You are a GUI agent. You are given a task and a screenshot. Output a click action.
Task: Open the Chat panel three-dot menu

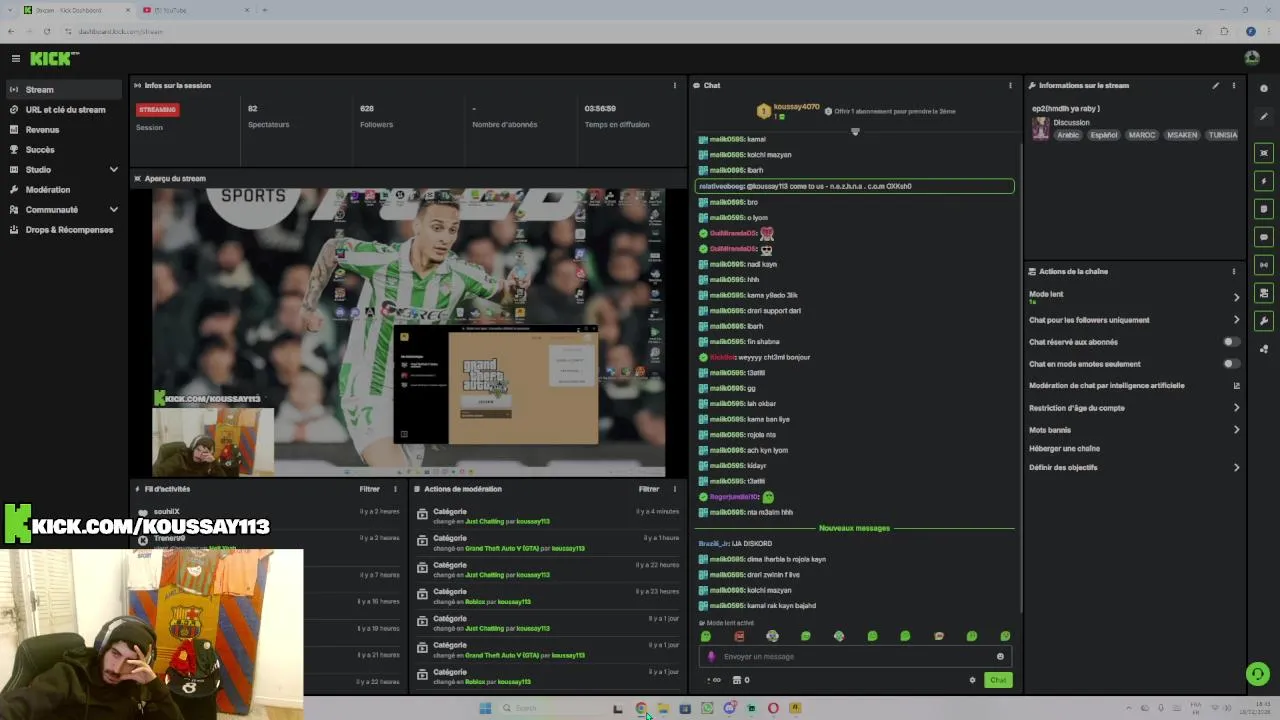(x=1010, y=85)
